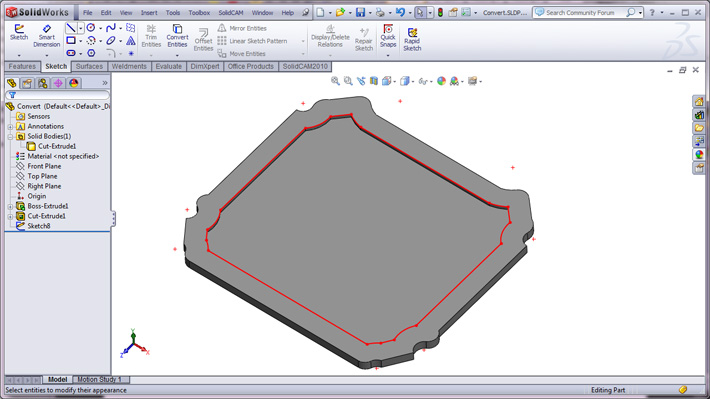Select the Circle sketch tool
Screen dimensions: 710x399
click(x=91, y=28)
